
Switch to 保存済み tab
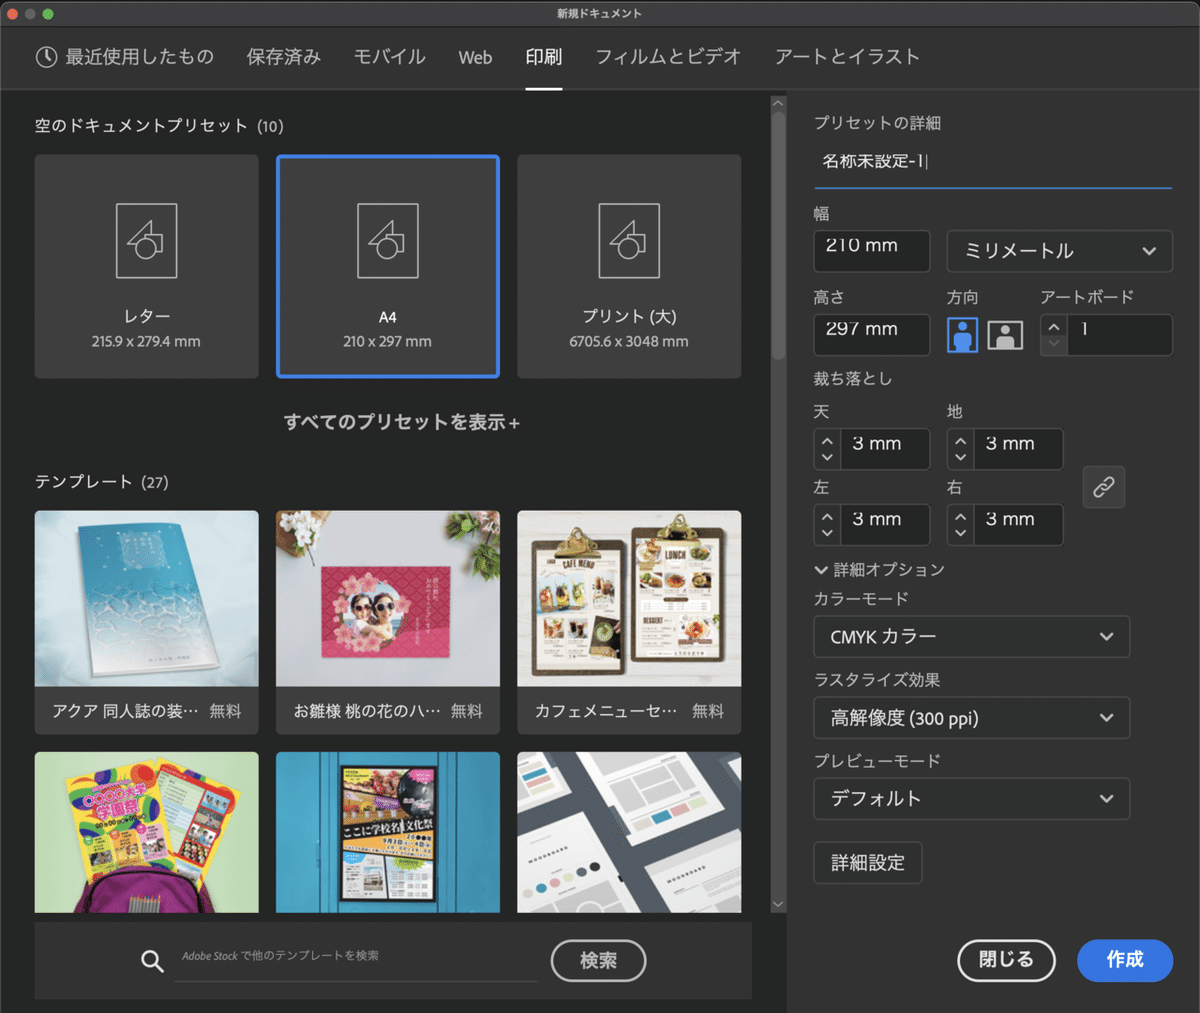284,57
